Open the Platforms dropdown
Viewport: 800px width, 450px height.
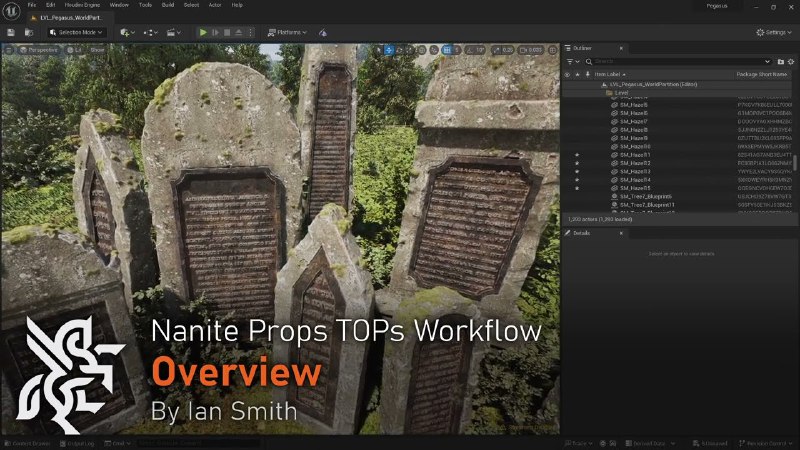[x=287, y=33]
